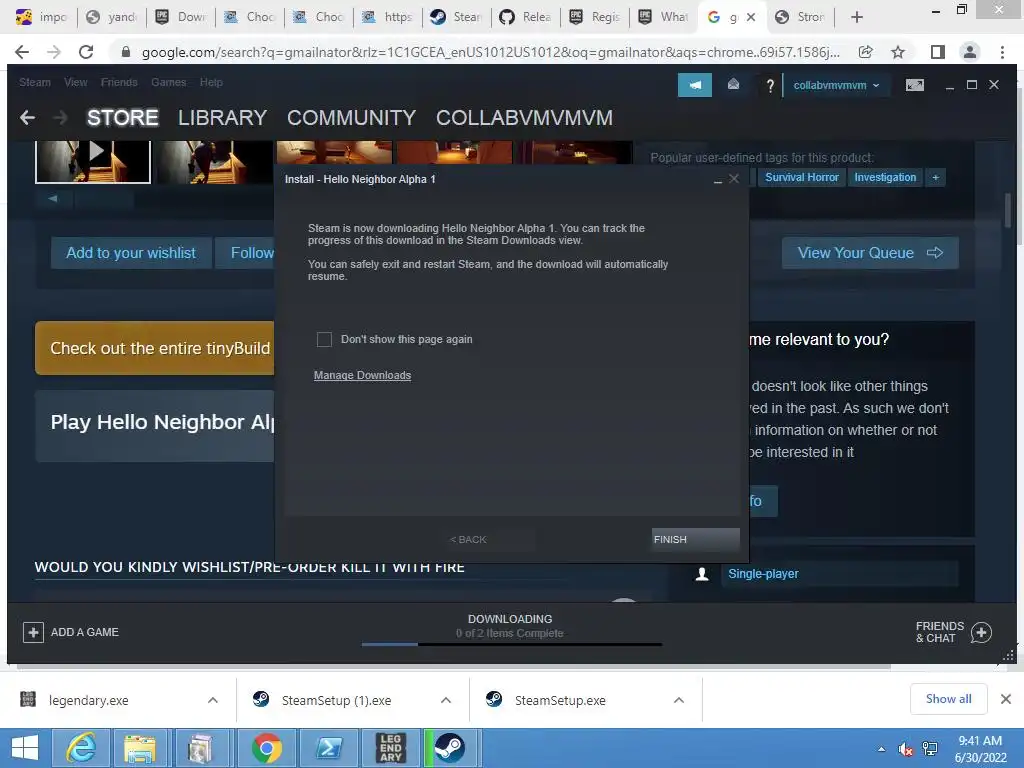Go to the STORE tab

[123, 118]
